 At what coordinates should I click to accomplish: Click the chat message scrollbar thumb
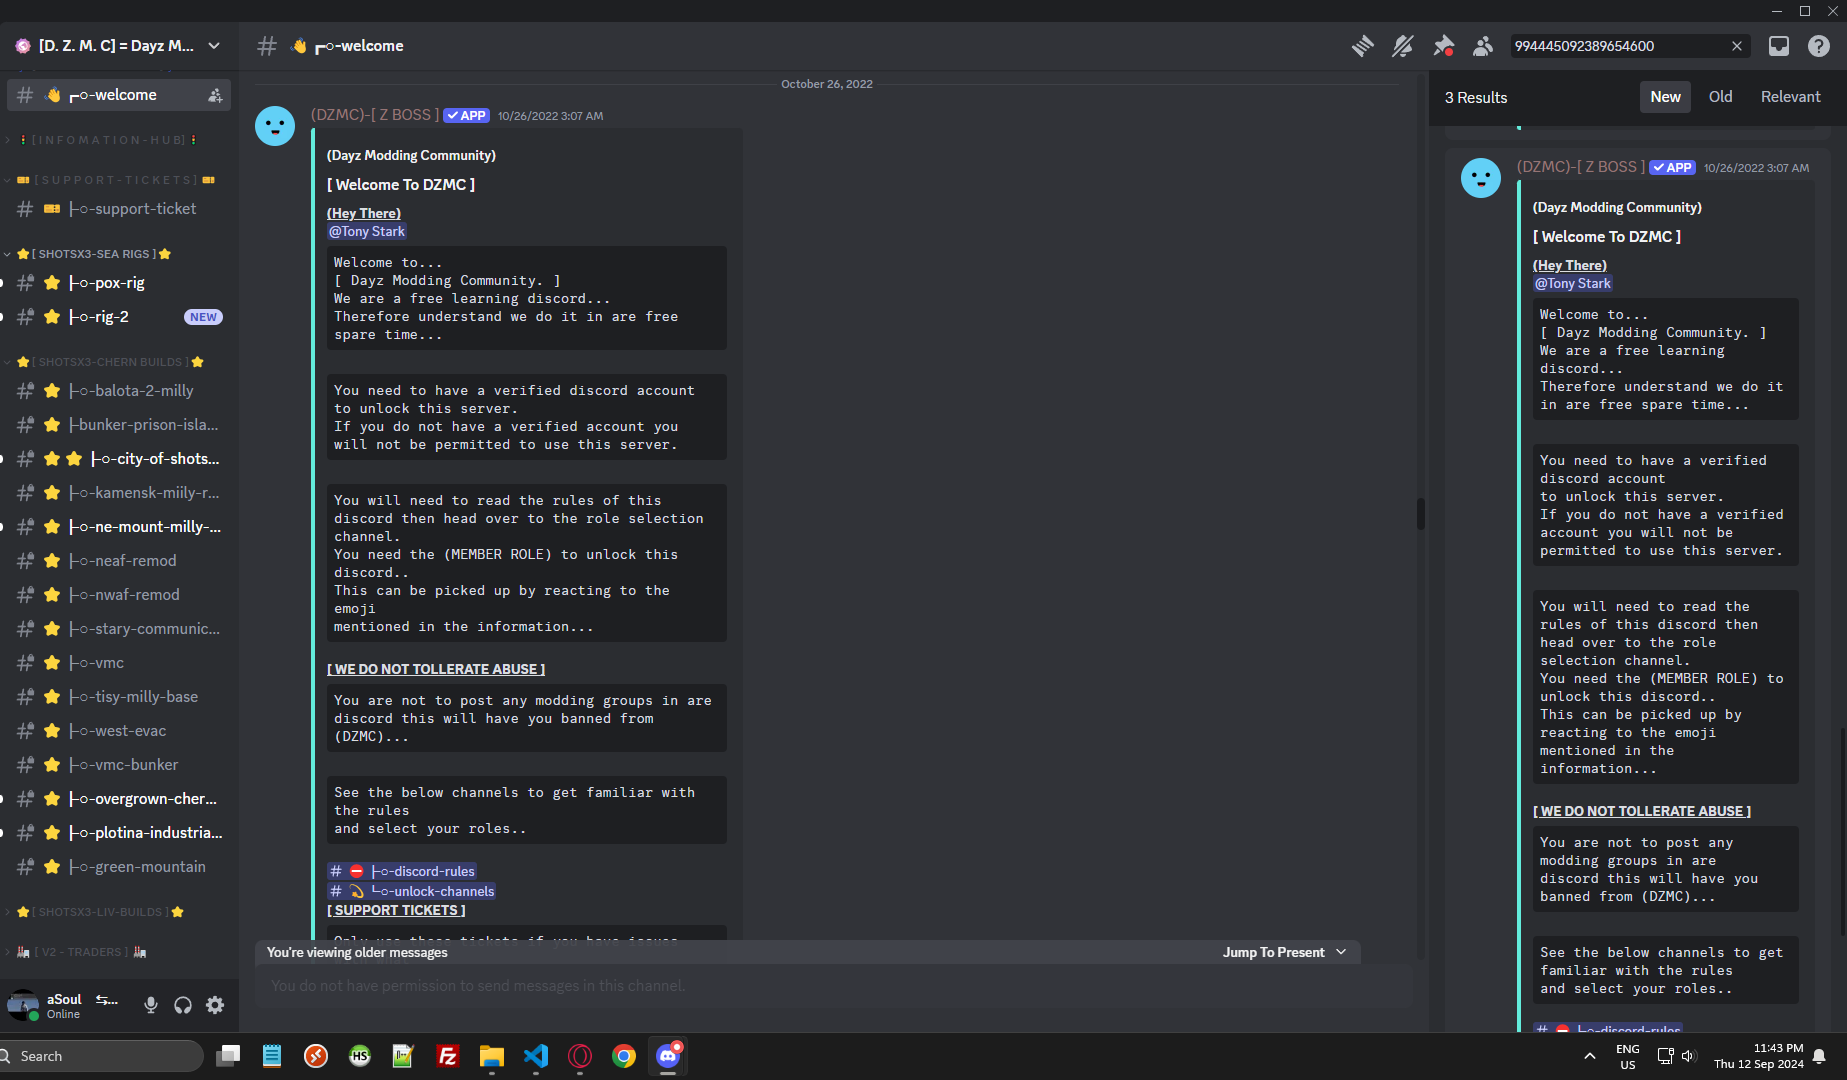coord(1420,513)
